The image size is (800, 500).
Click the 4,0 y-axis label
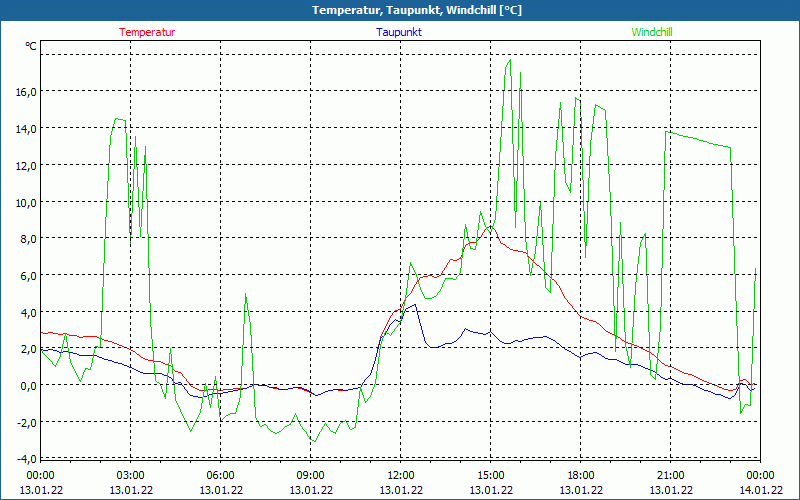click(27, 312)
